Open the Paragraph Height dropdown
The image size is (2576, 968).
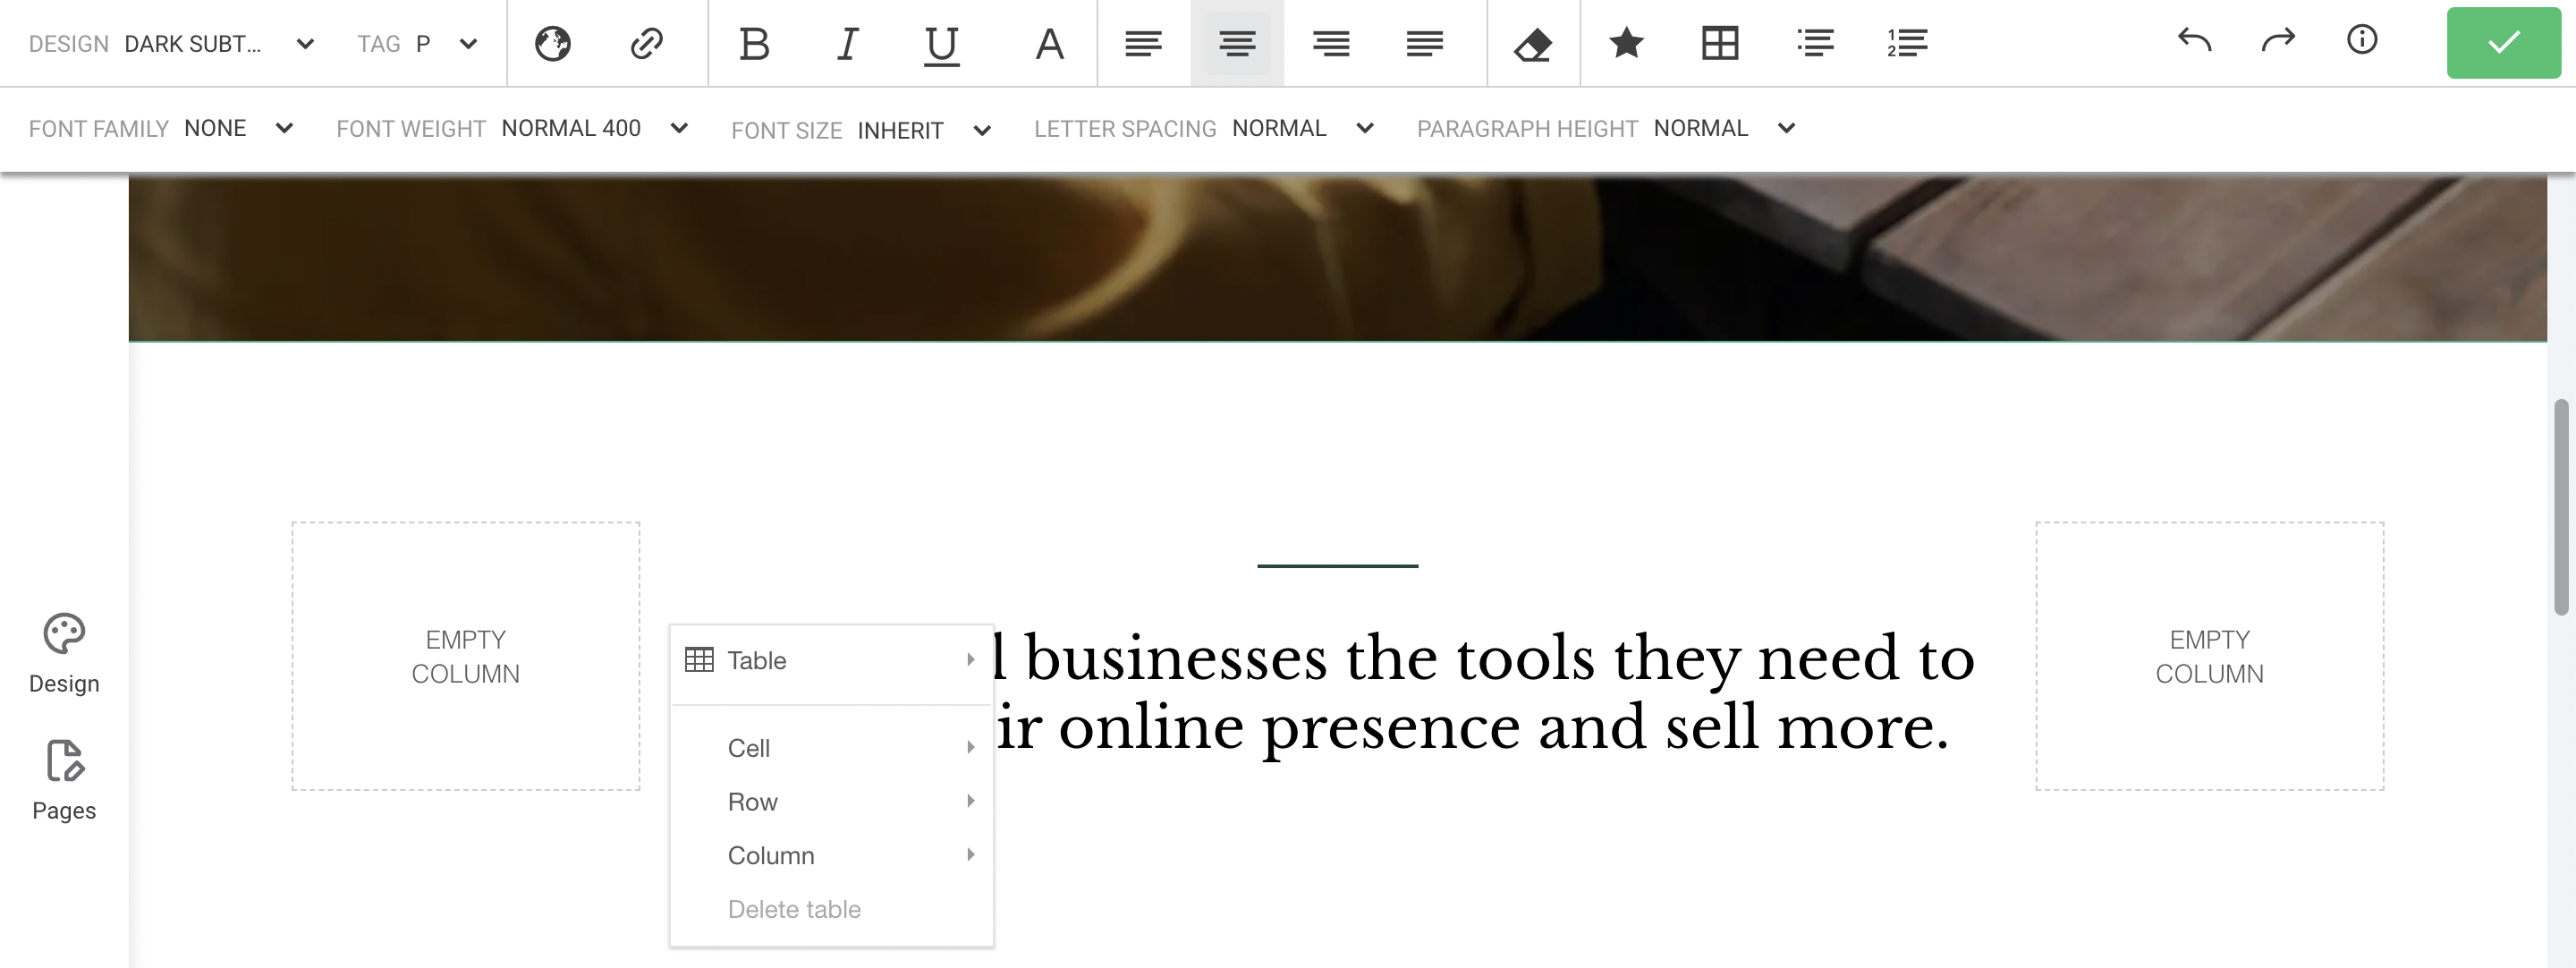[x=1606, y=128]
